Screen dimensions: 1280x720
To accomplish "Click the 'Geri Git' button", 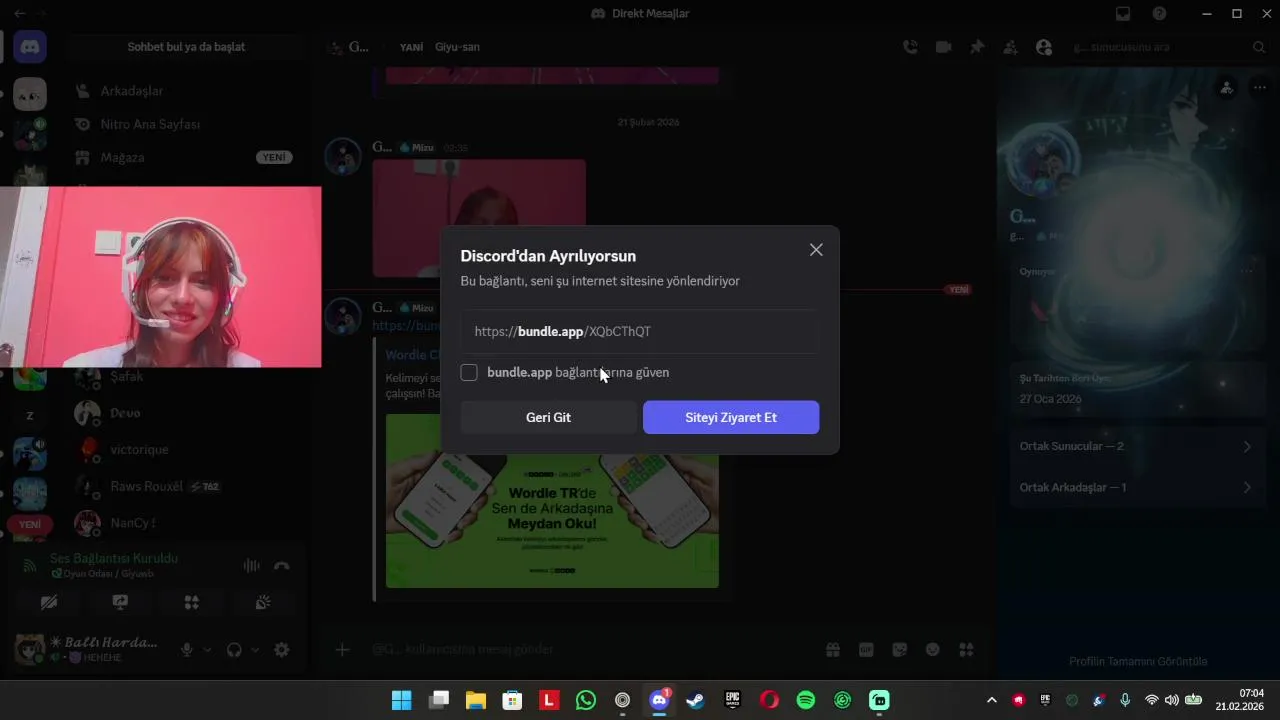I will pos(548,417).
